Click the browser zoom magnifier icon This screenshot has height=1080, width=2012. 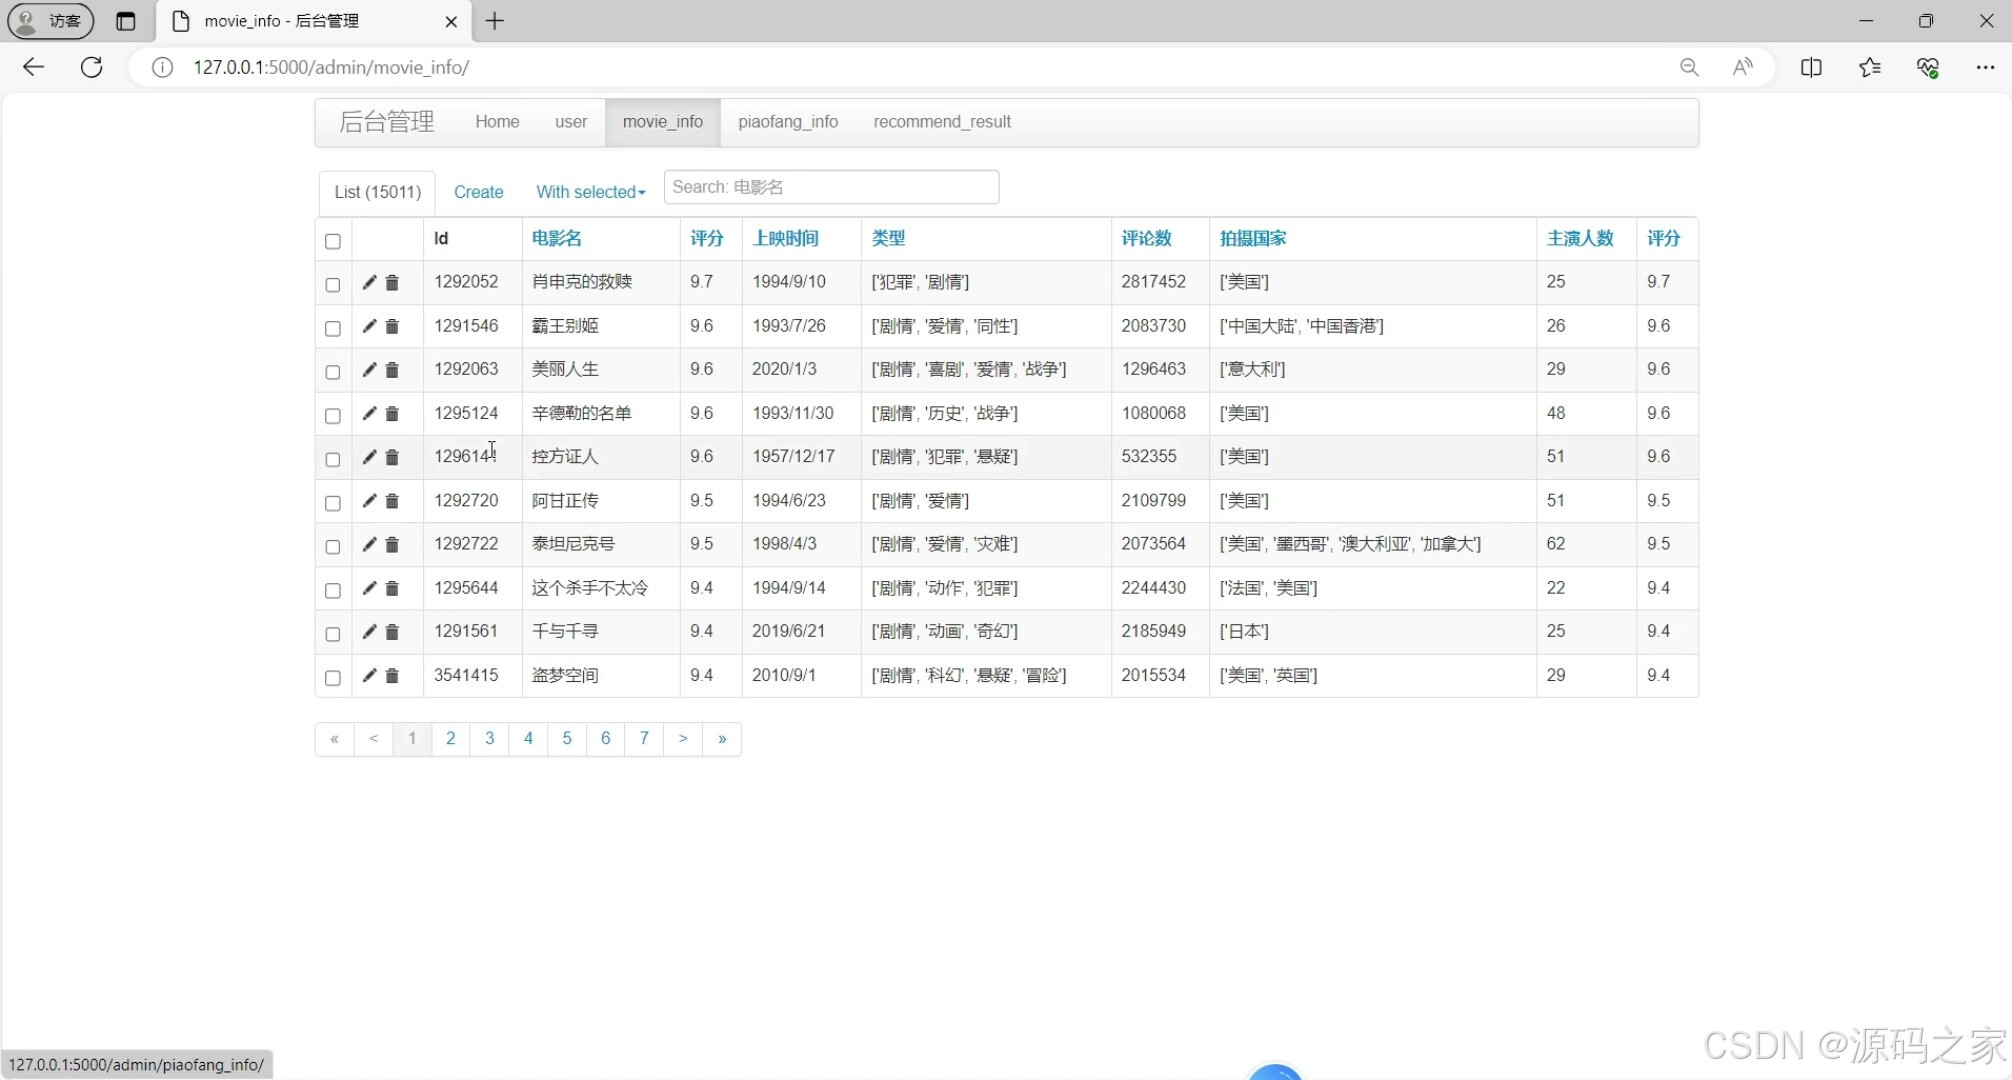point(1689,67)
